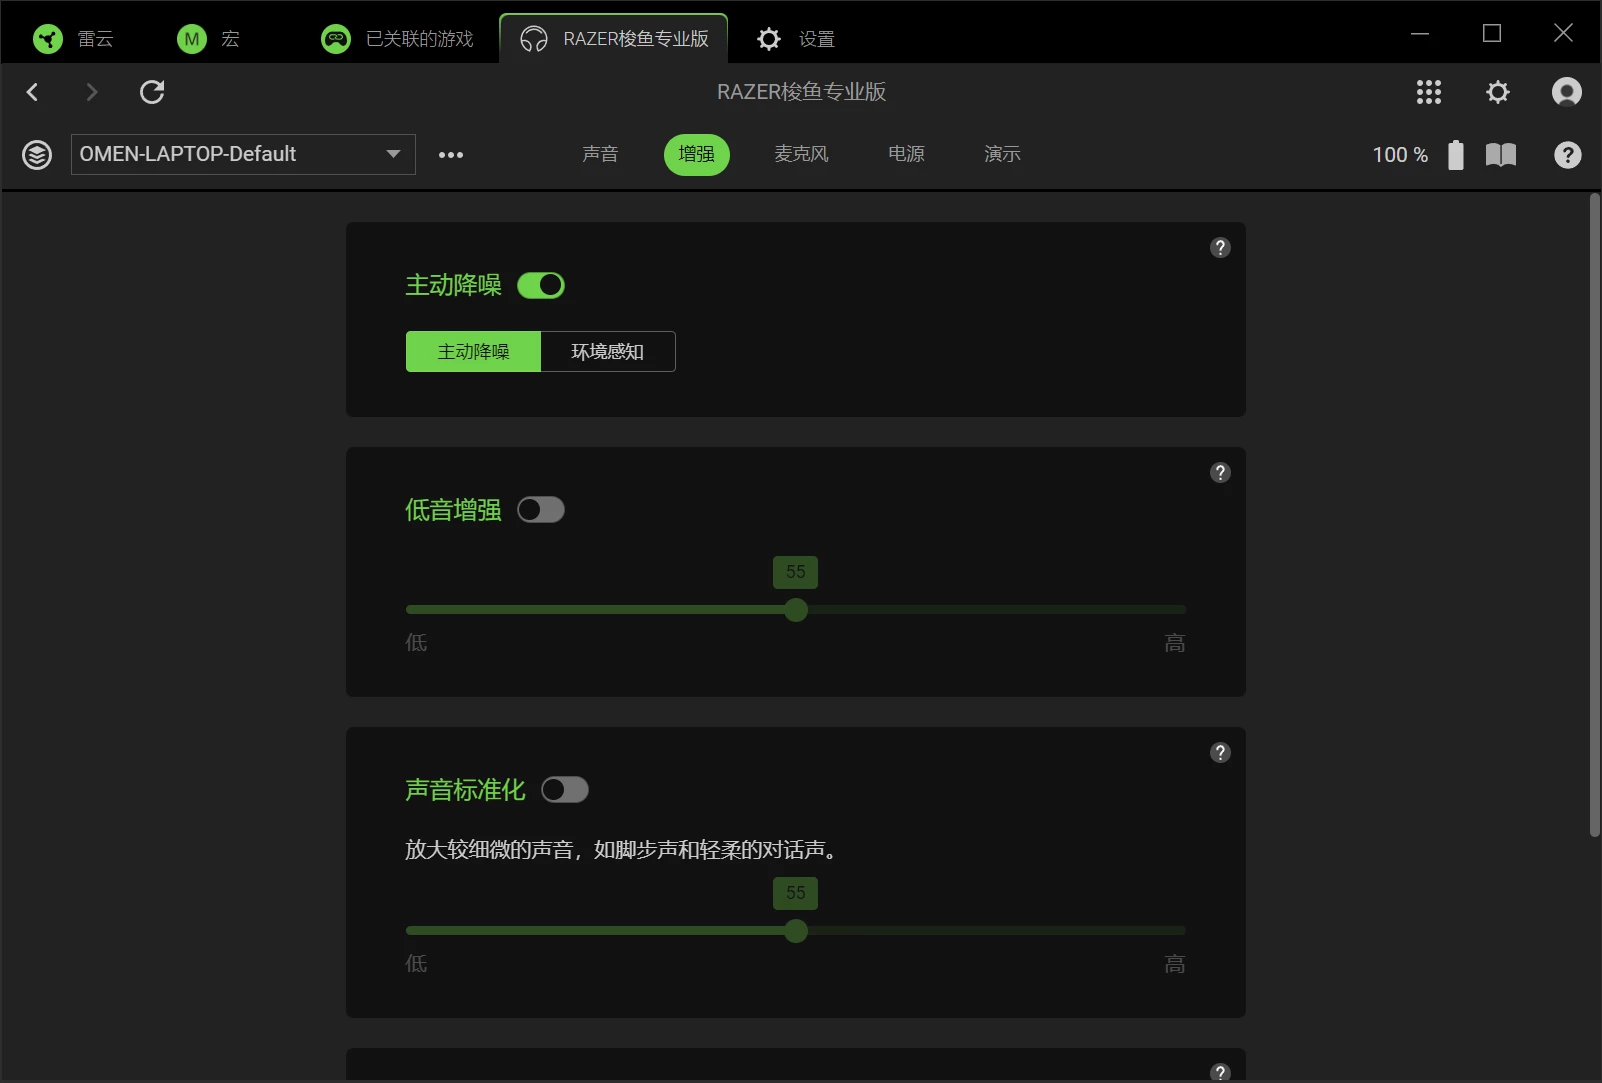1602x1083 pixels.
Task: Click the 低音增强 slider handle
Action: 796,610
